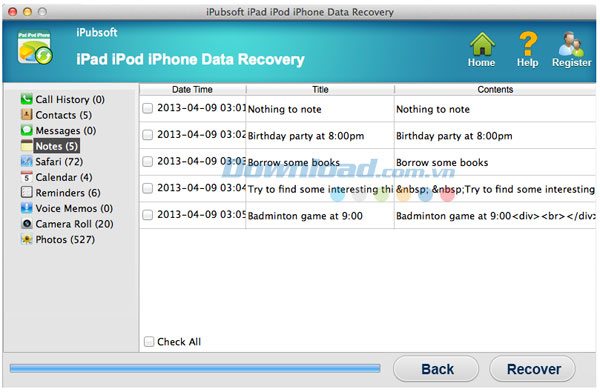The width and height of the screenshot is (600, 392).
Task: Click the Help question mark icon
Action: coord(528,44)
